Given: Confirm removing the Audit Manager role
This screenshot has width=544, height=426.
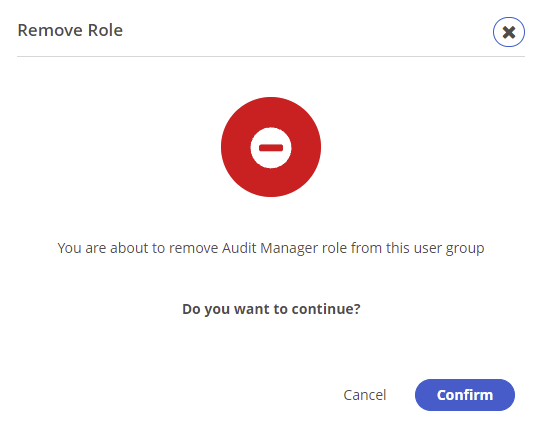Looking at the screenshot, I should (x=465, y=395).
